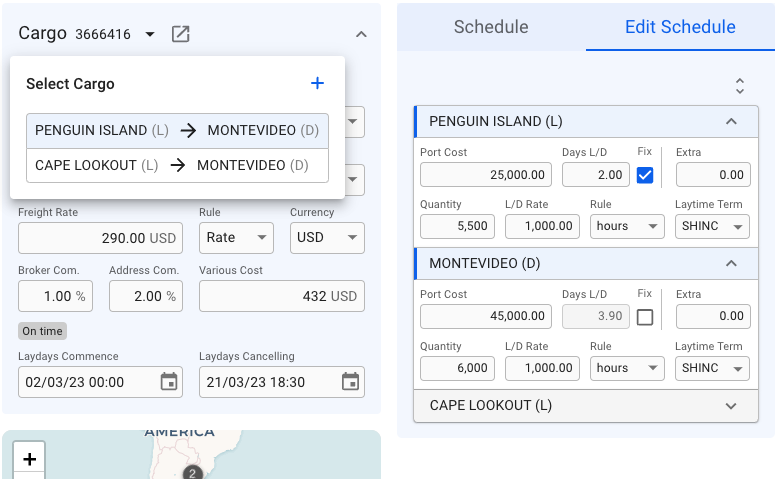The height and width of the screenshot is (479, 778).
Task: Select the Edit Schedule tab
Action: pos(680,27)
